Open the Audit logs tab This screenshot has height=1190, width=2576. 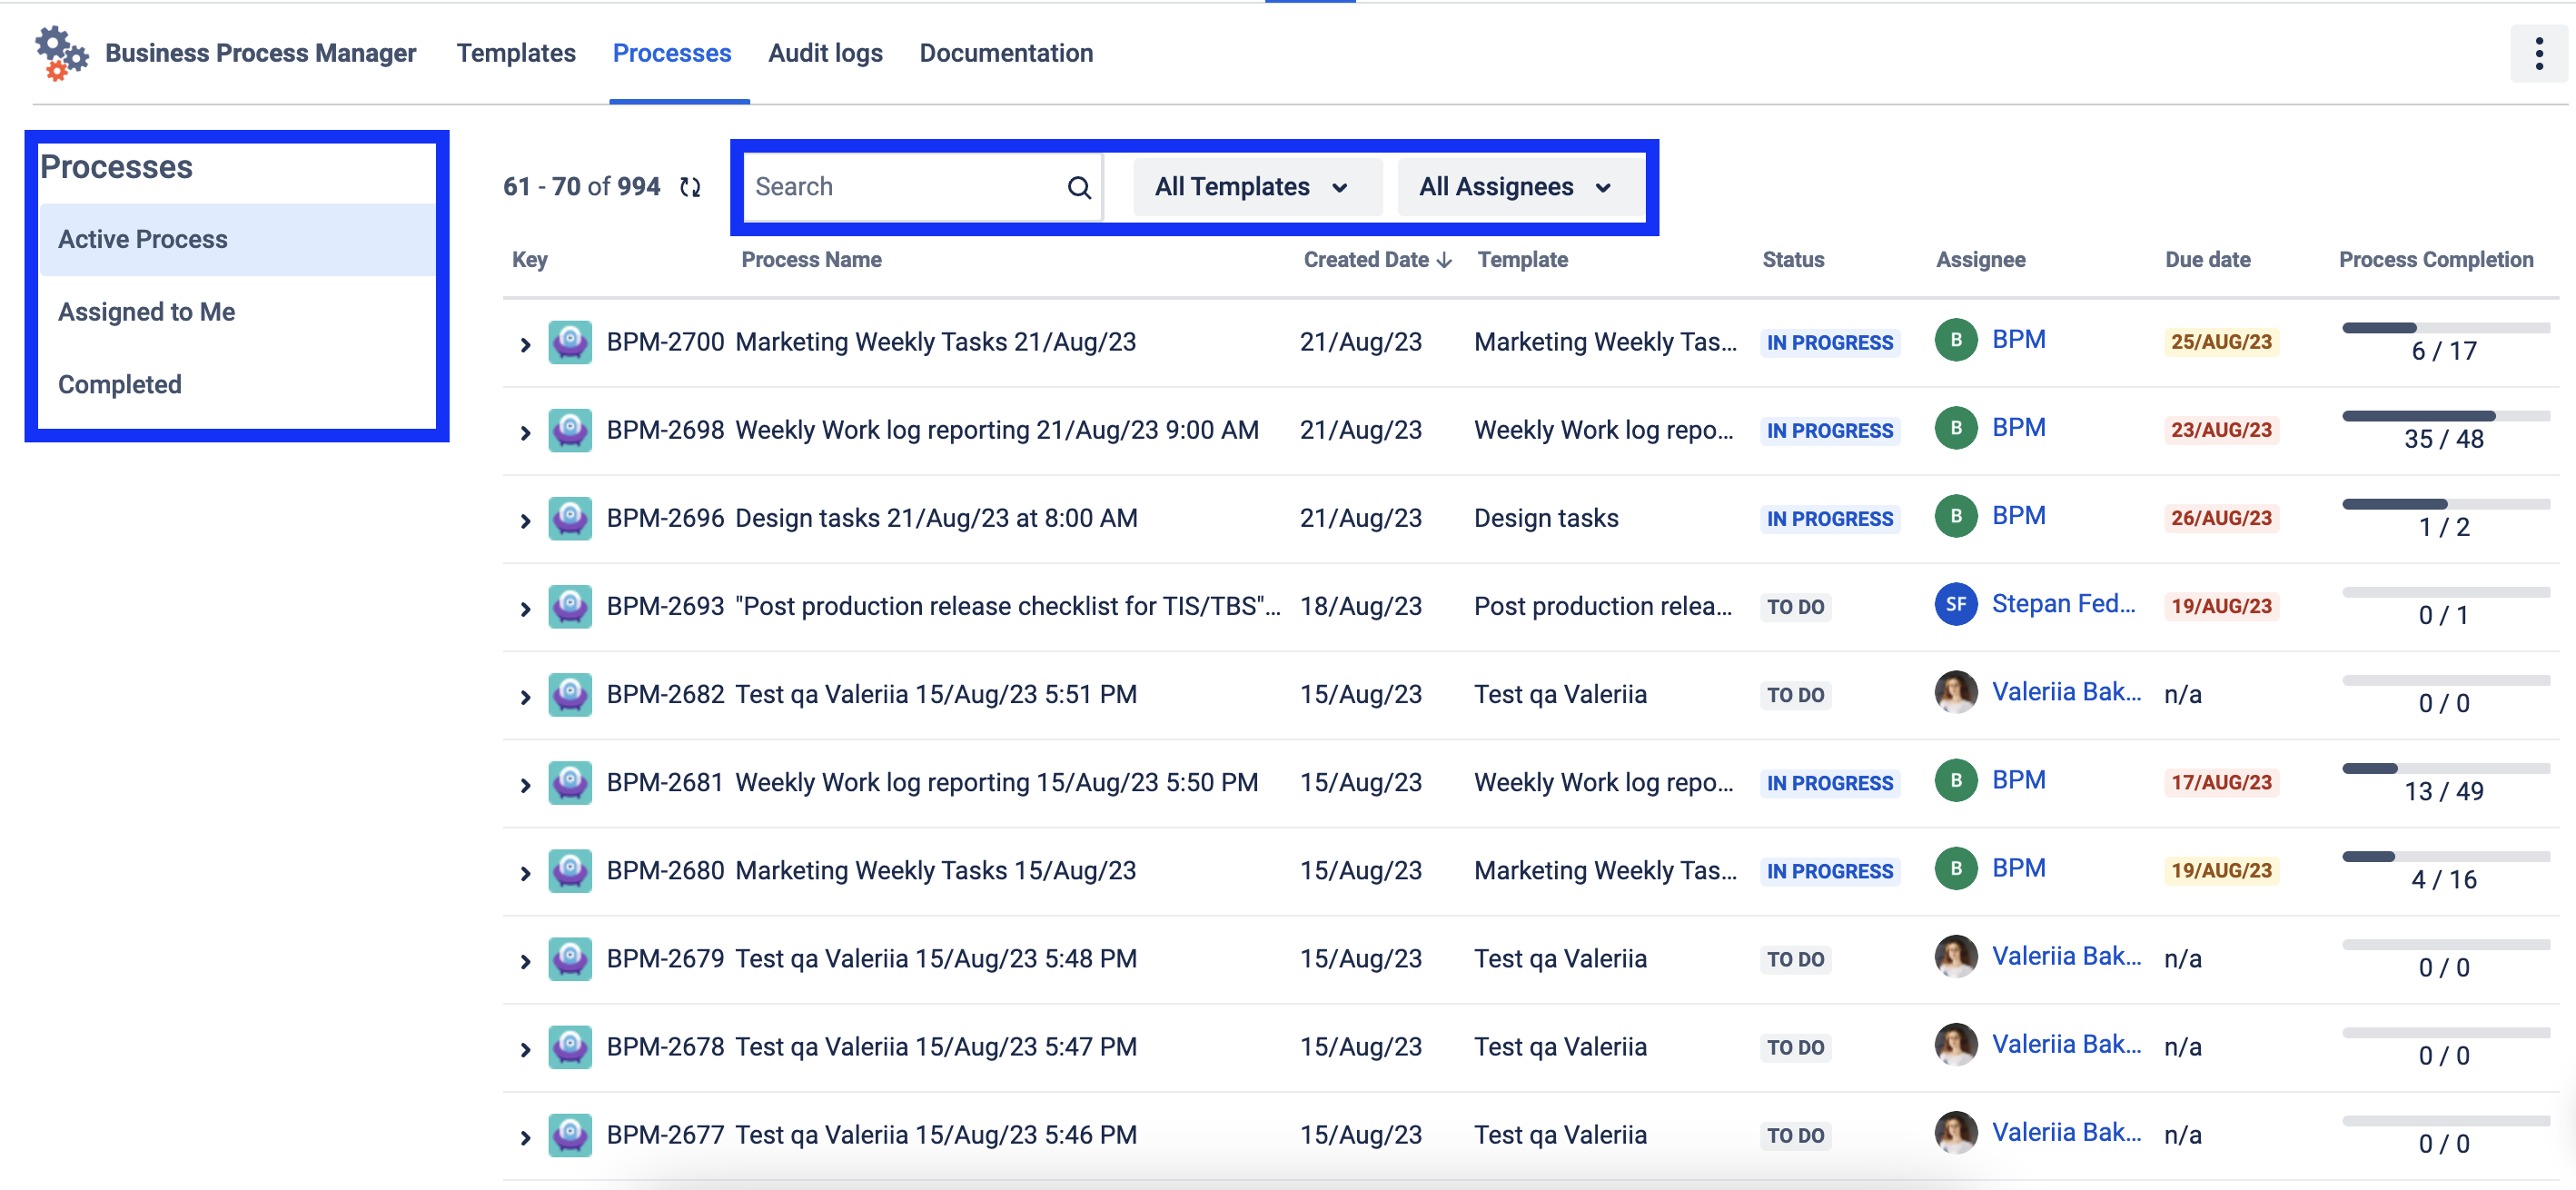tap(825, 53)
